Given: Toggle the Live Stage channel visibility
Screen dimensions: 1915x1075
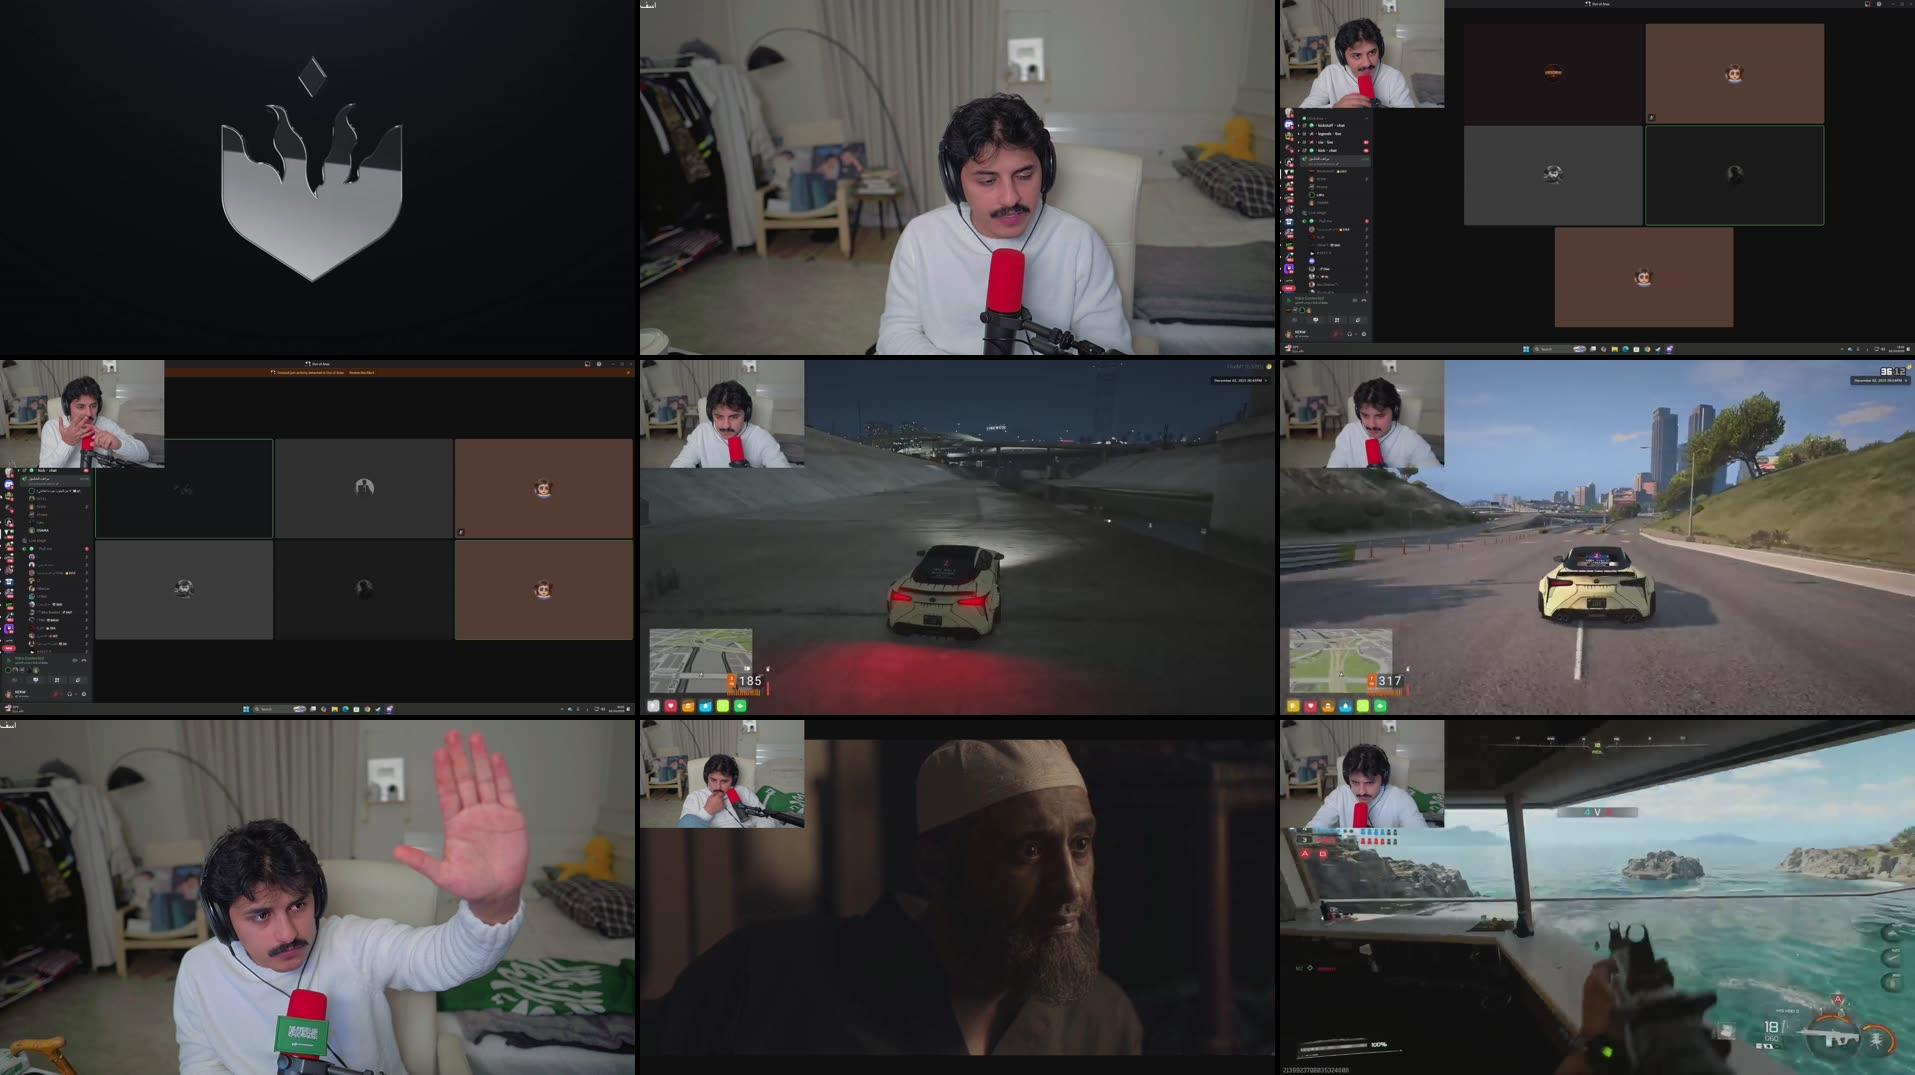Looking at the screenshot, I should point(33,540).
